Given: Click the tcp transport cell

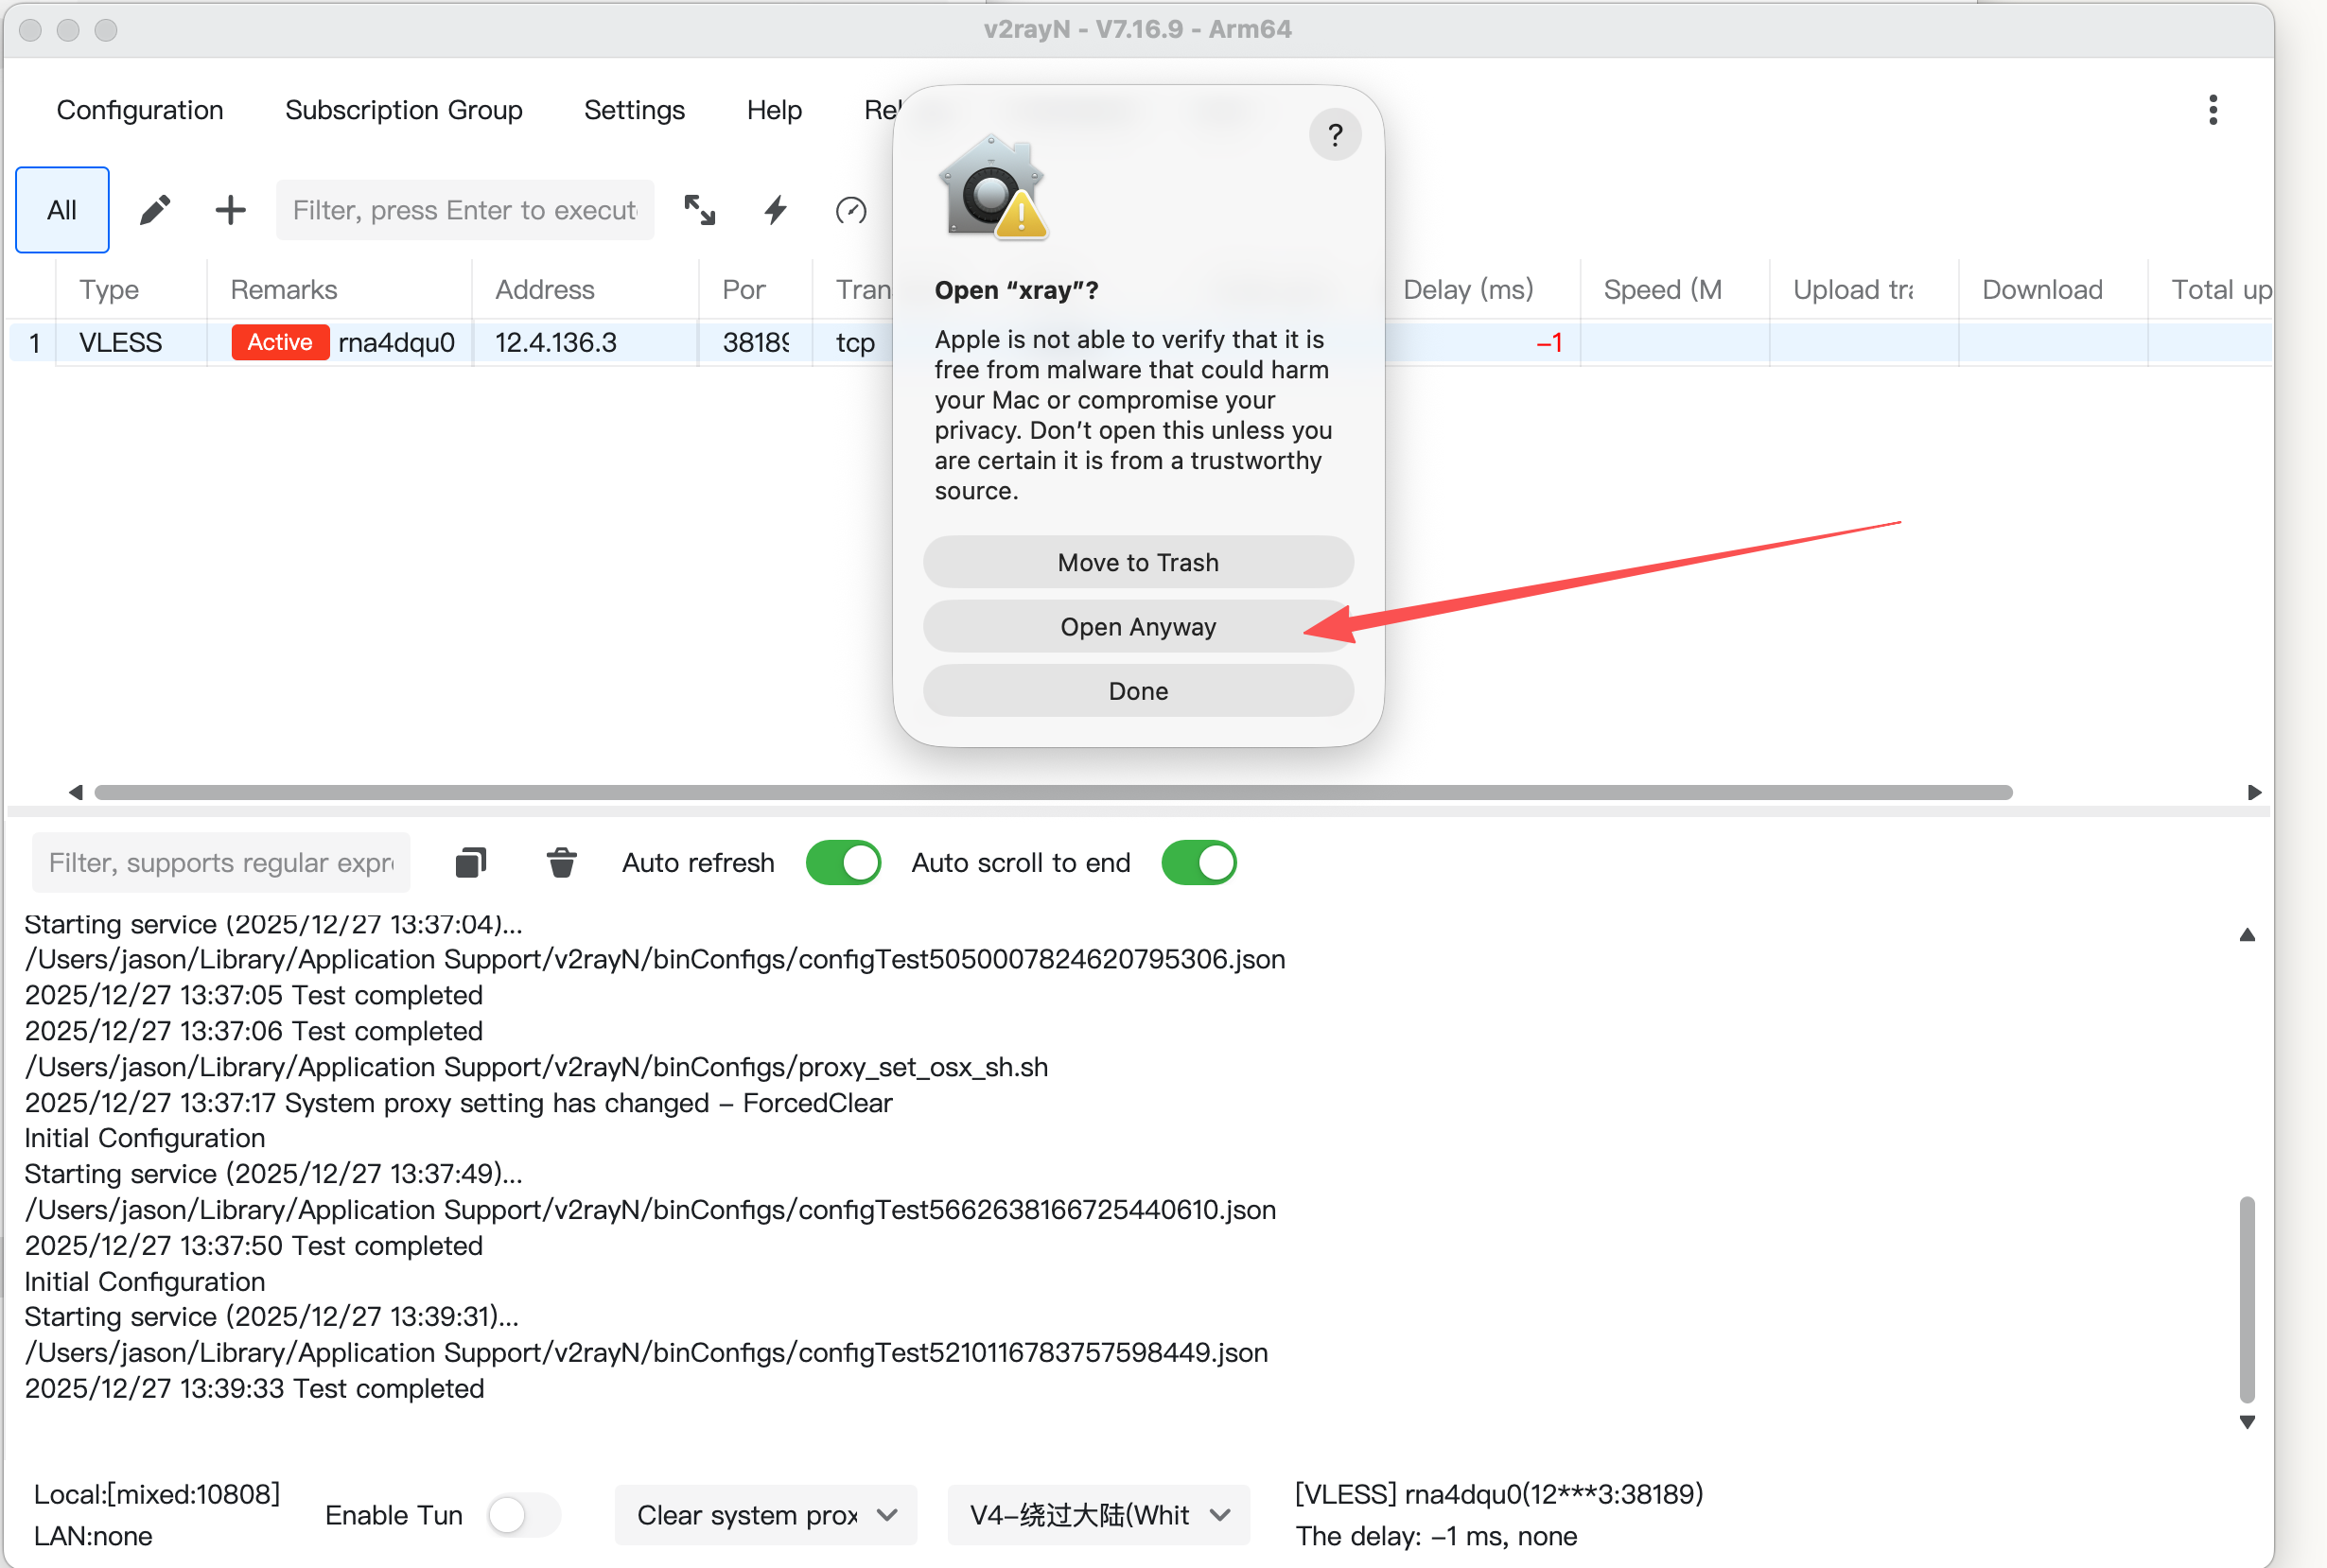Looking at the screenshot, I should pyautogui.click(x=855, y=342).
